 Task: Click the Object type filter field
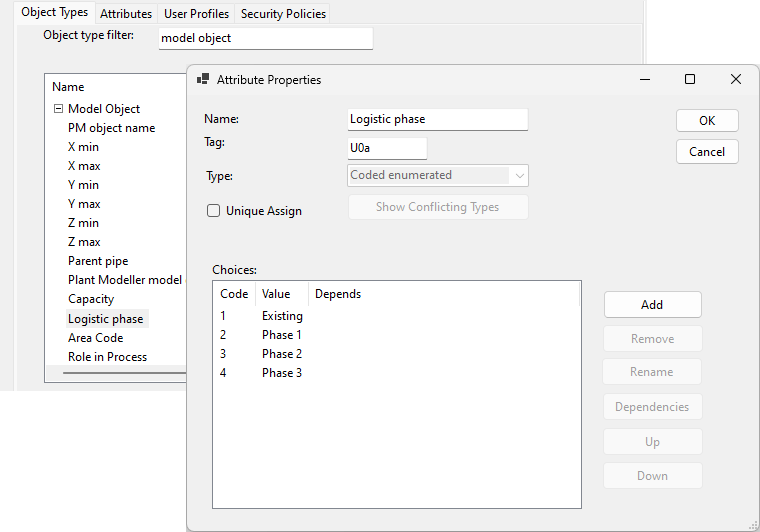[x=265, y=38]
